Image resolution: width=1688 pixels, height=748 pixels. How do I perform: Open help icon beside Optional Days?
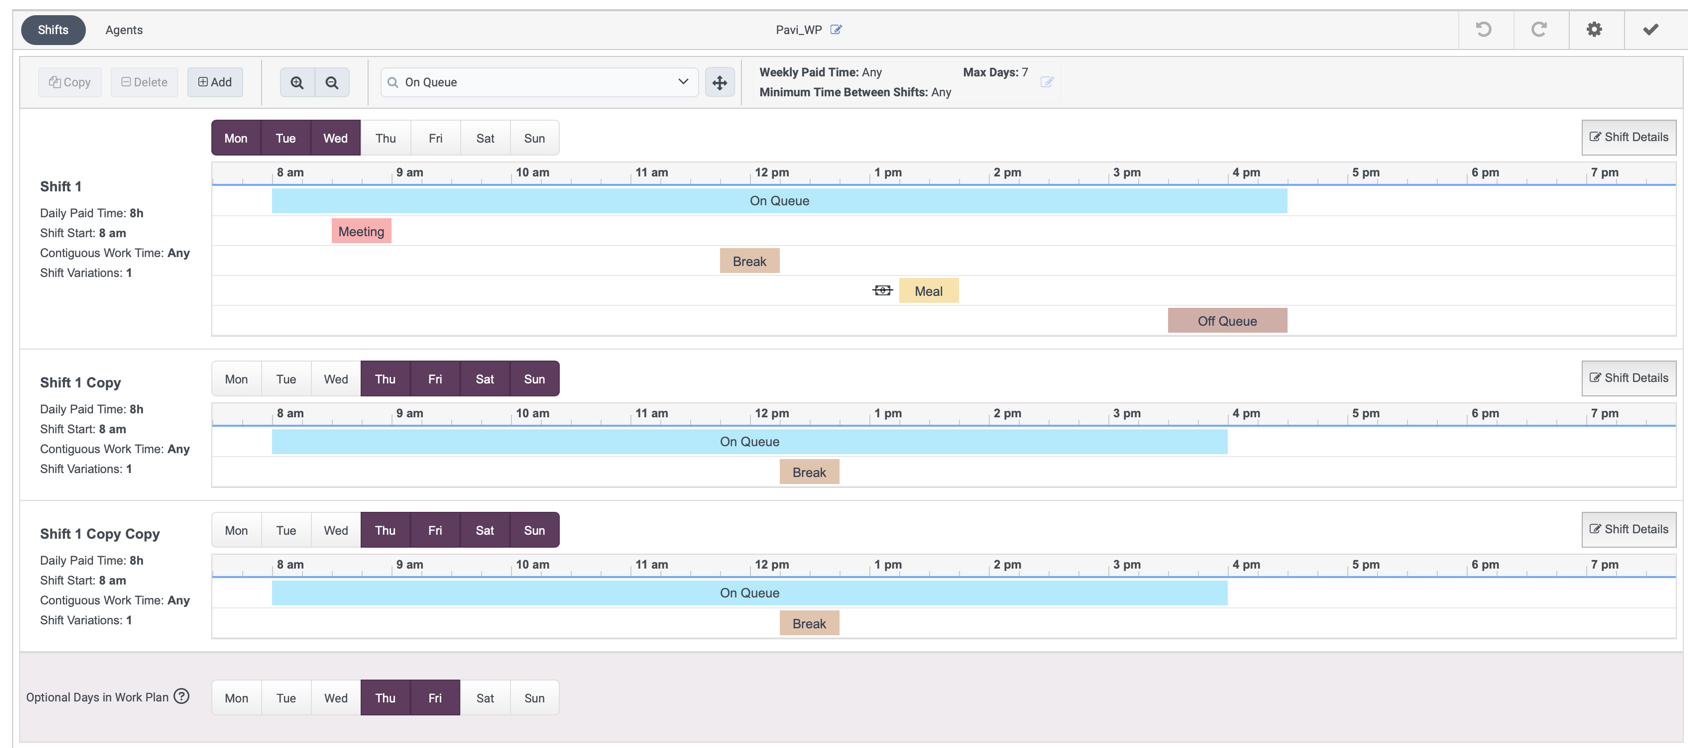pos(182,696)
